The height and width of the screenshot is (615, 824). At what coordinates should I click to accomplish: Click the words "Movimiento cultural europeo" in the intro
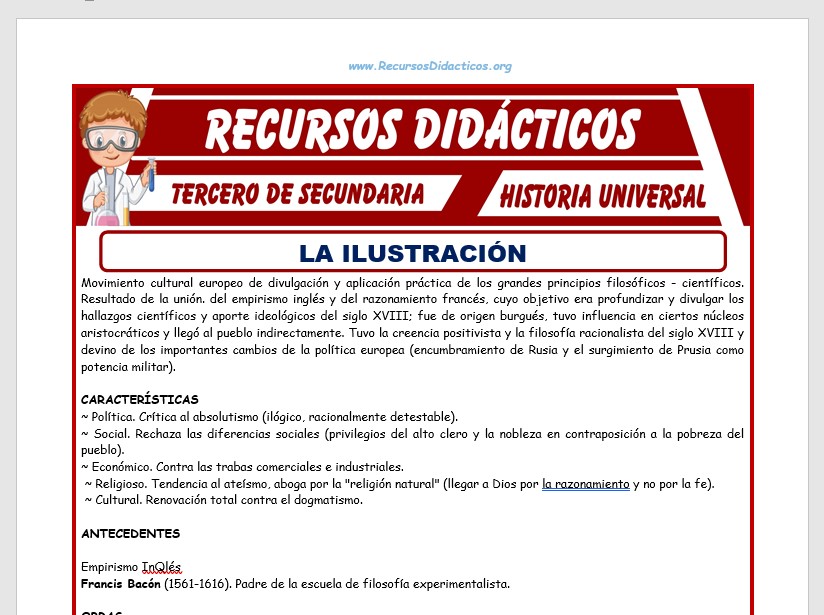coord(162,283)
